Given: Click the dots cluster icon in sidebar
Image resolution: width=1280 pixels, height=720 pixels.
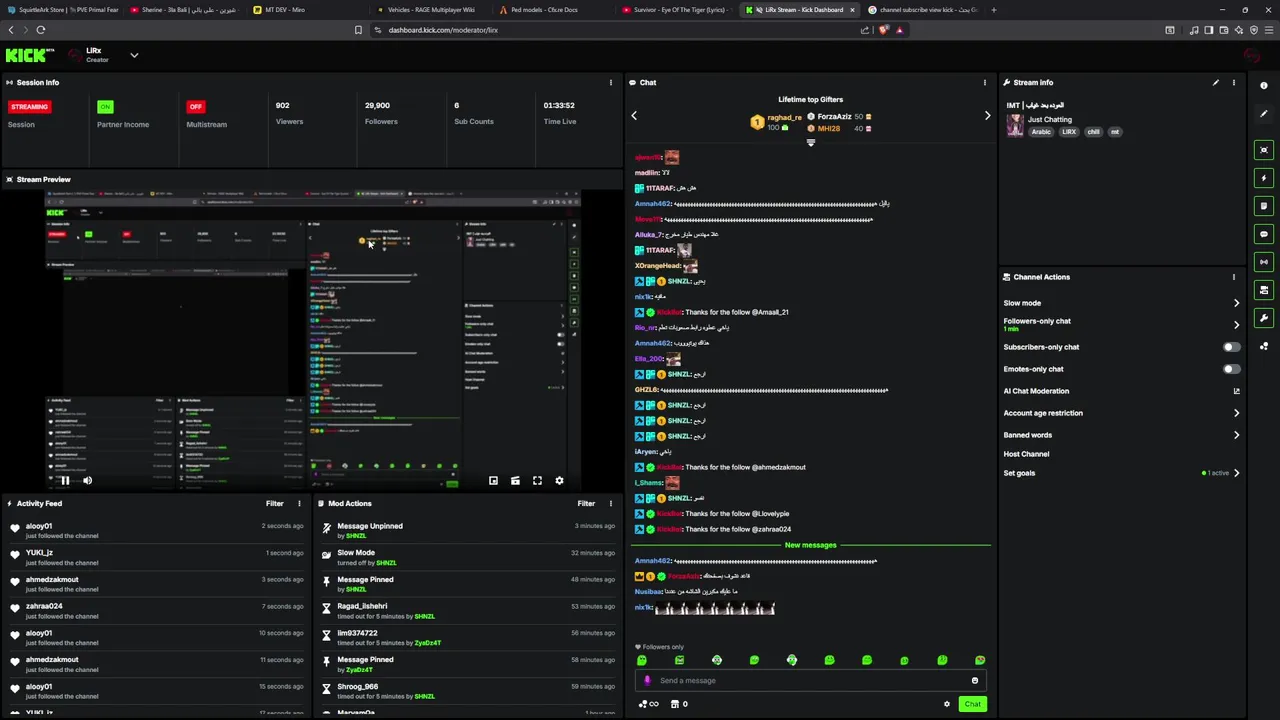Looking at the screenshot, I should click(x=1264, y=346).
